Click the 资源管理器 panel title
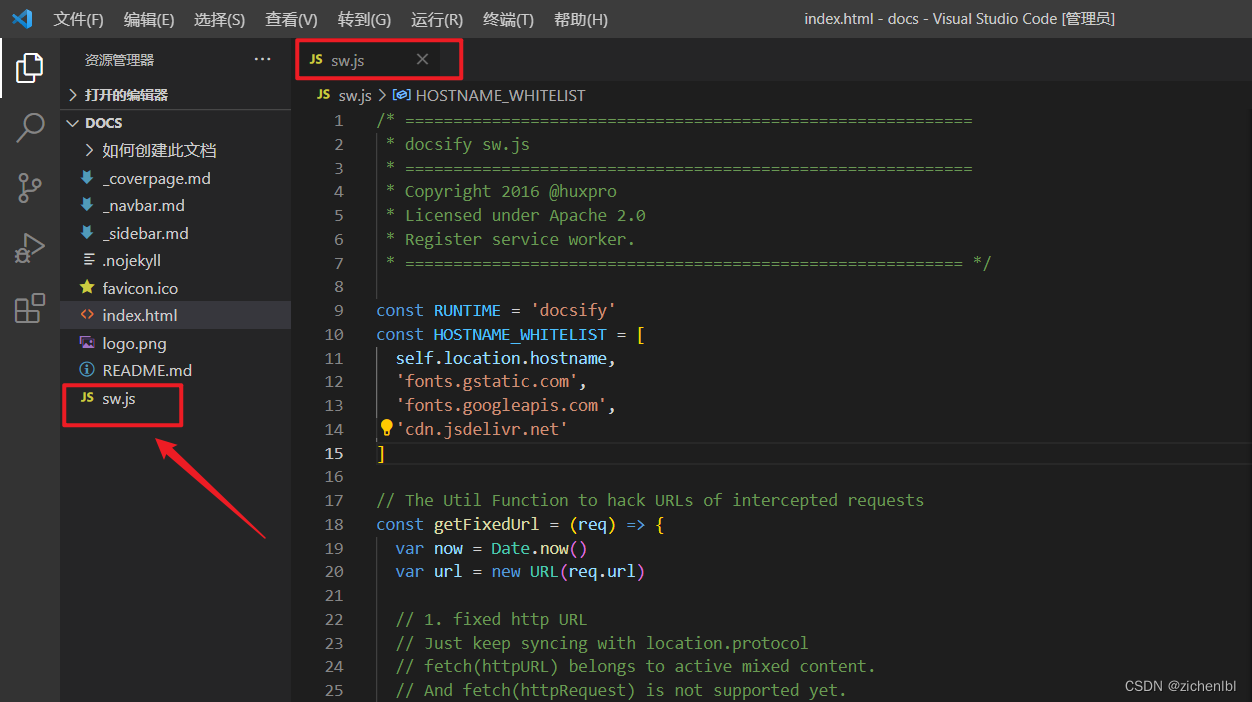 [120, 60]
